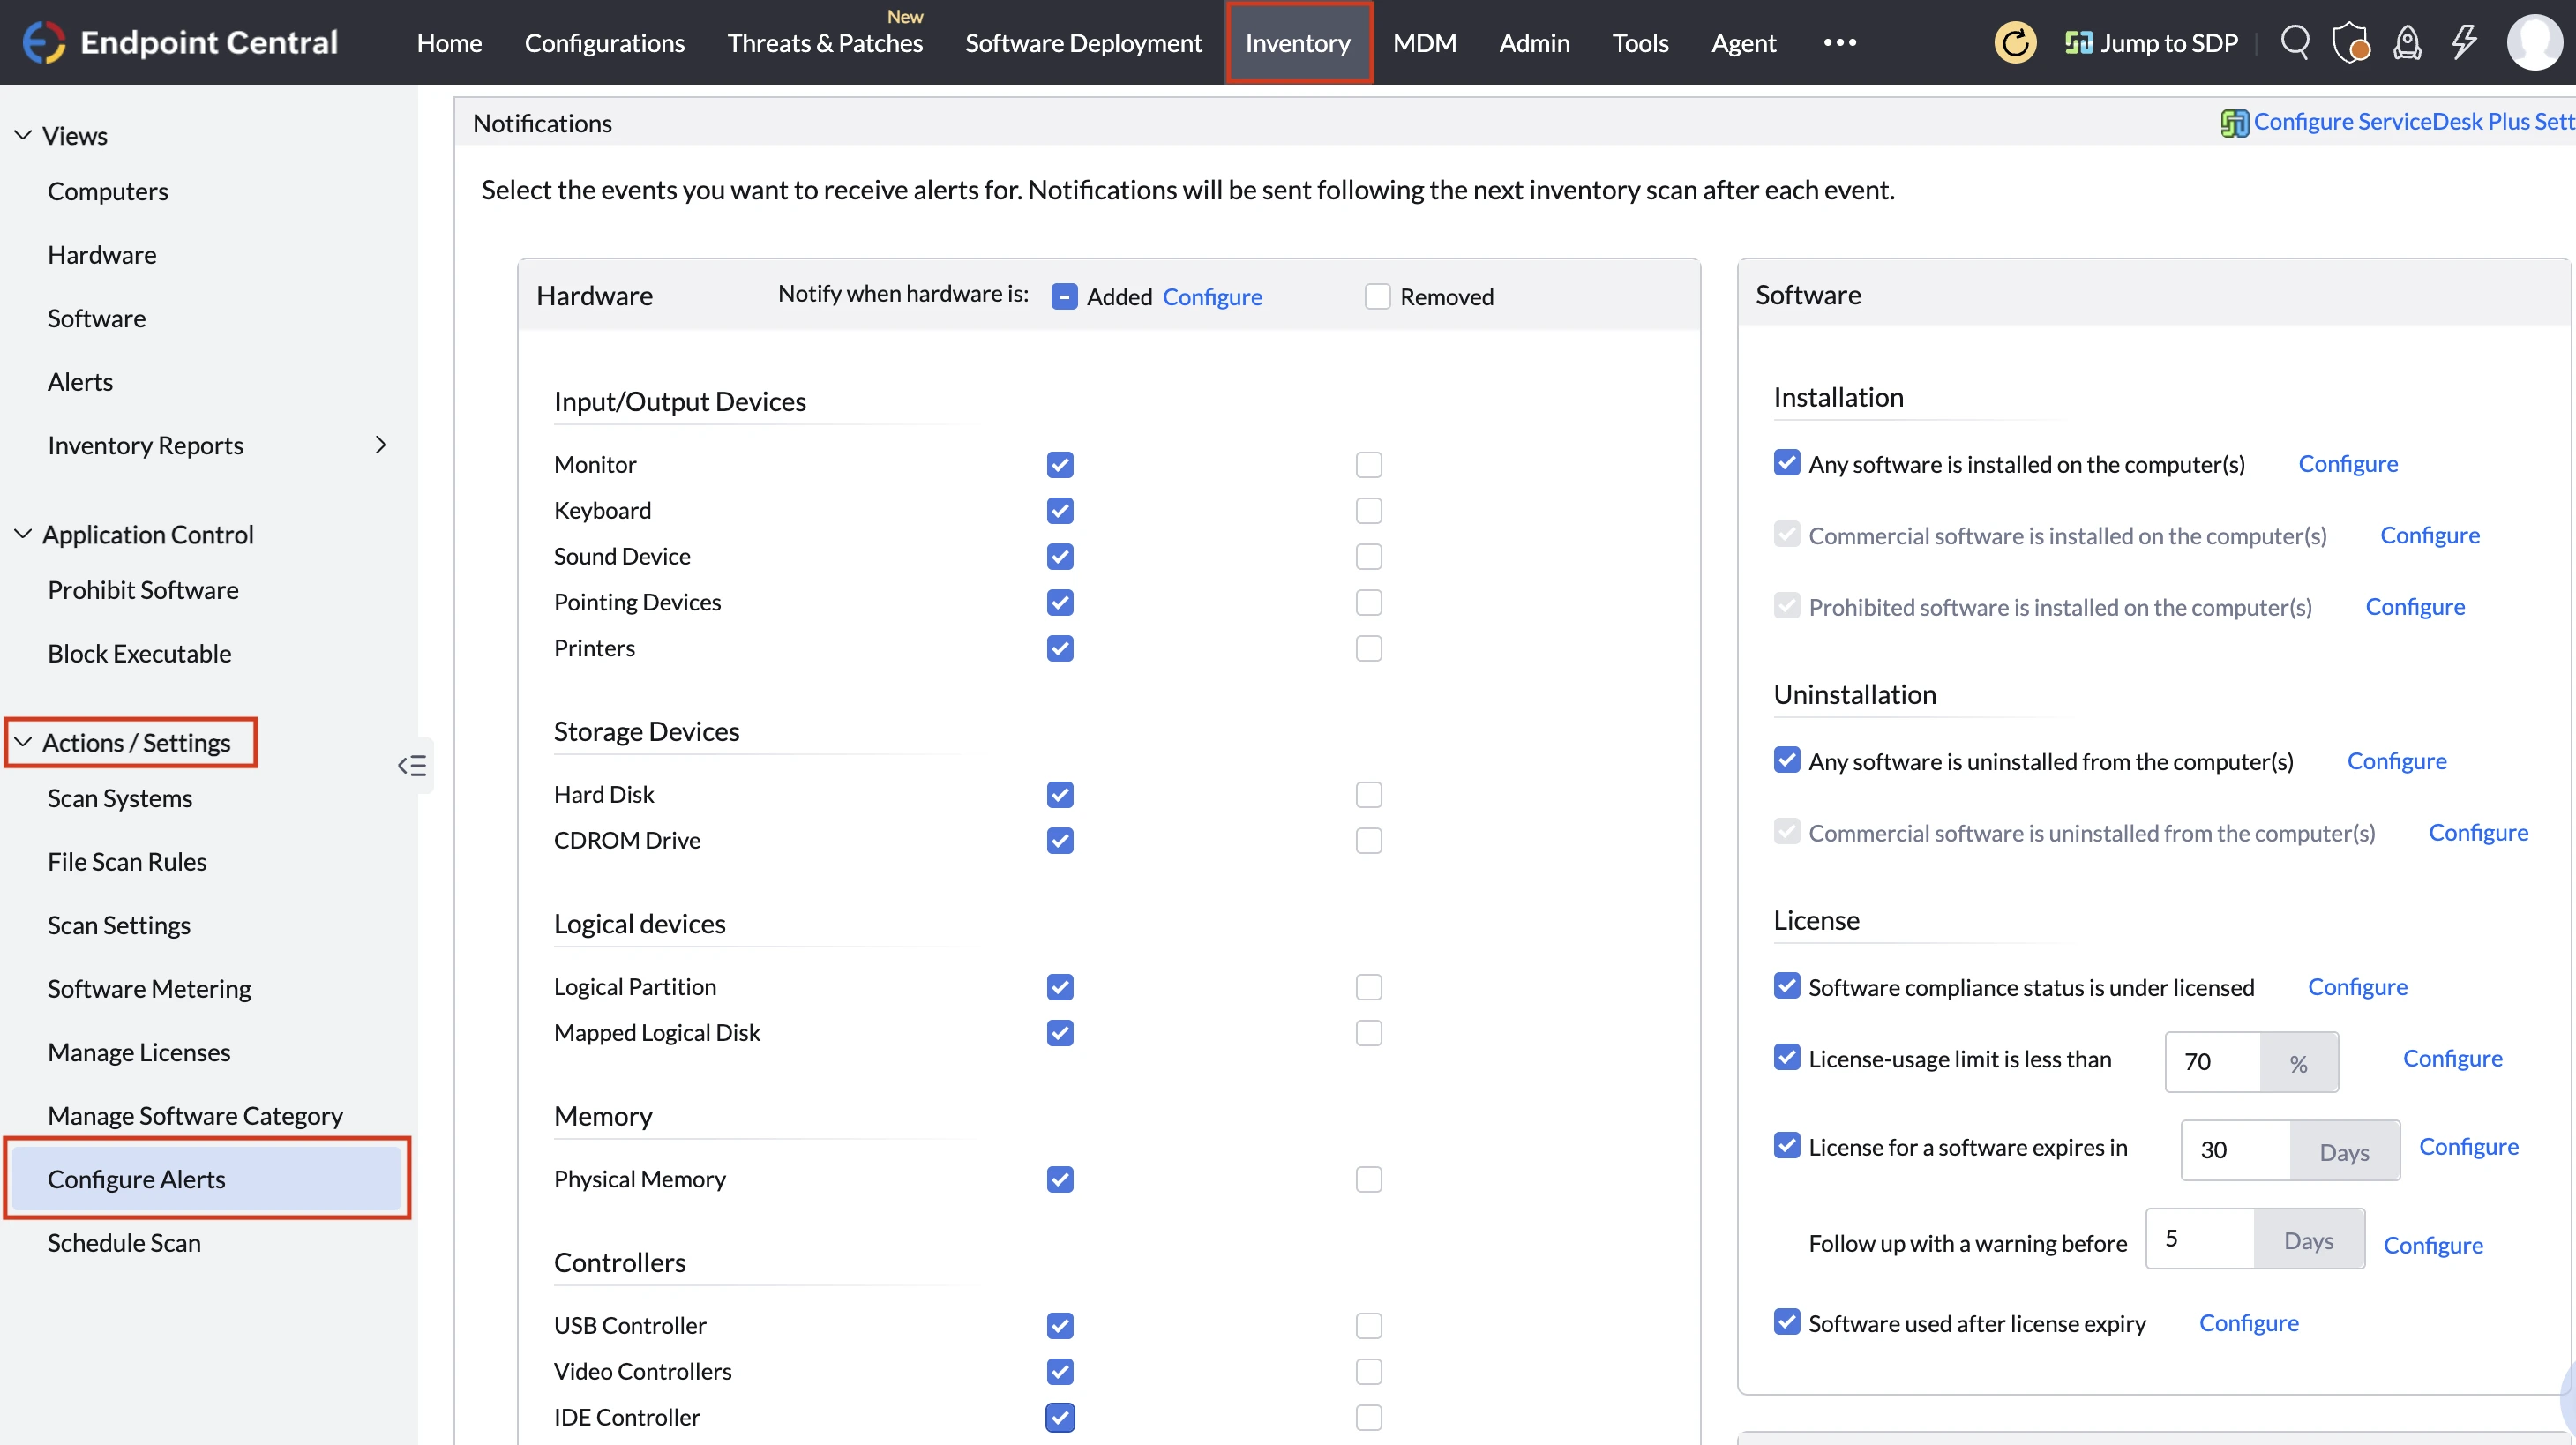Click Configure for software used after expiry
The image size is (2576, 1445).
(2249, 1324)
